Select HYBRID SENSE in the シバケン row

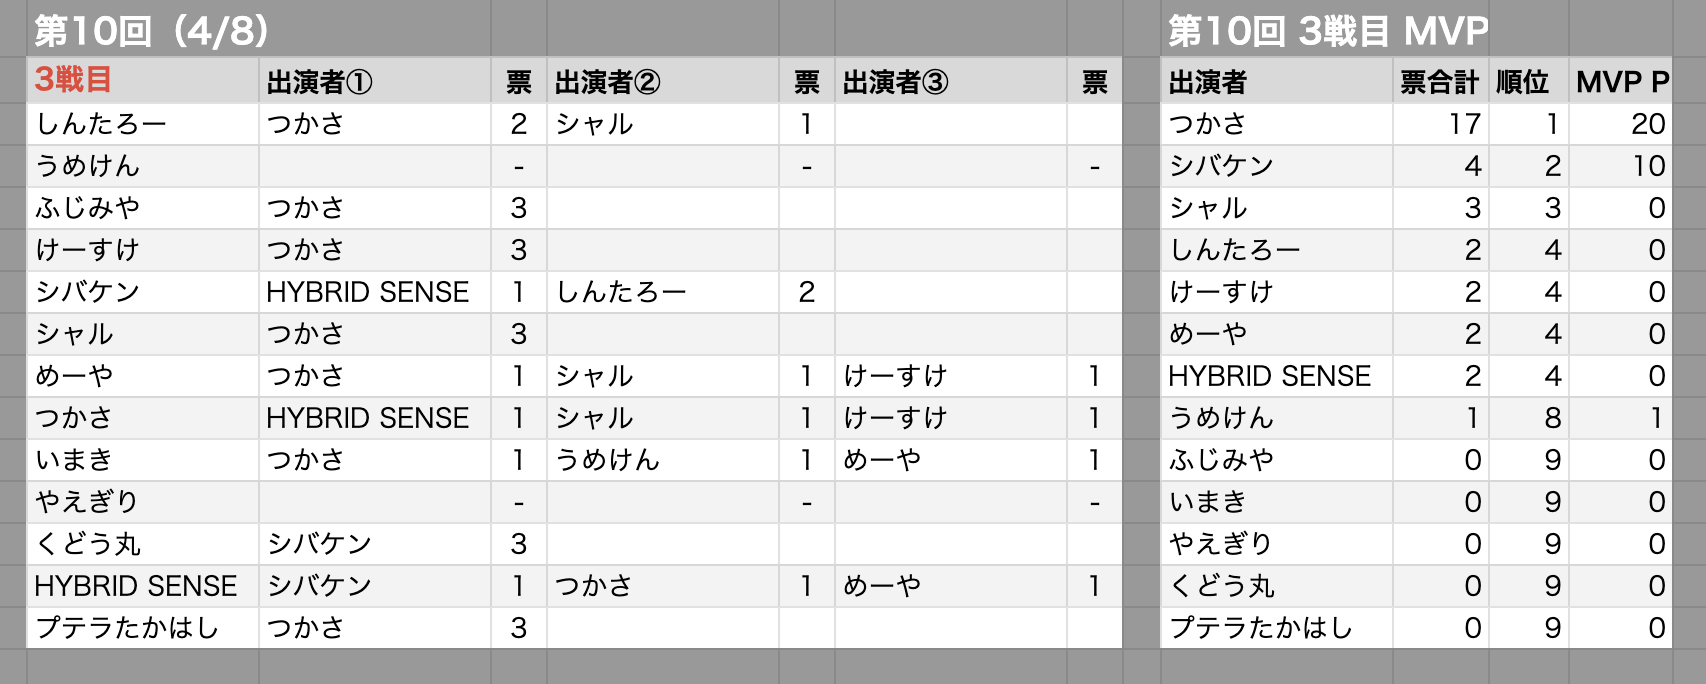coord(375,292)
